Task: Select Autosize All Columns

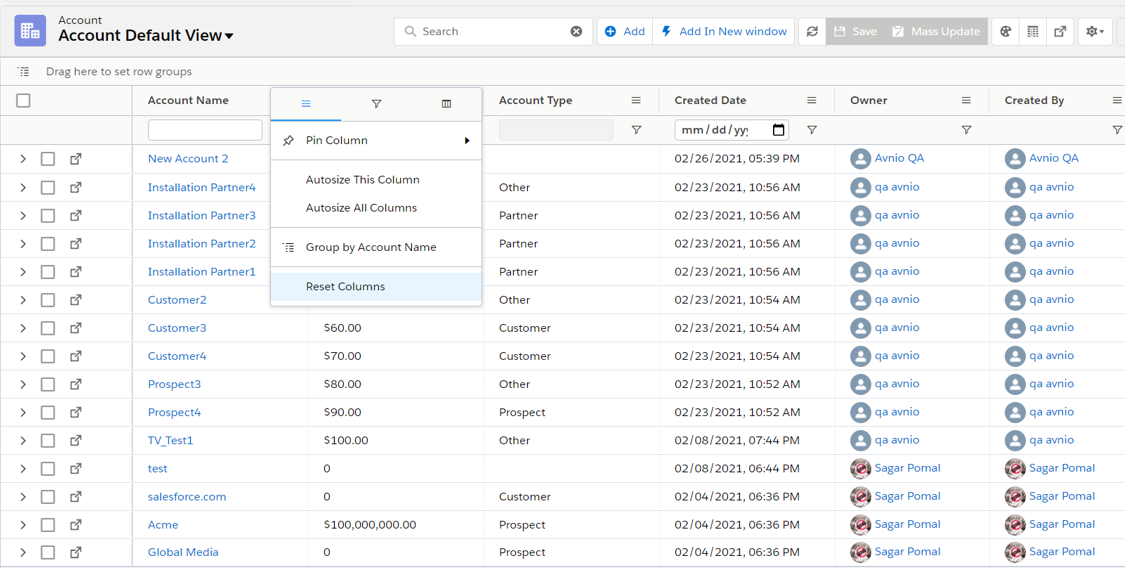Action: click(361, 208)
